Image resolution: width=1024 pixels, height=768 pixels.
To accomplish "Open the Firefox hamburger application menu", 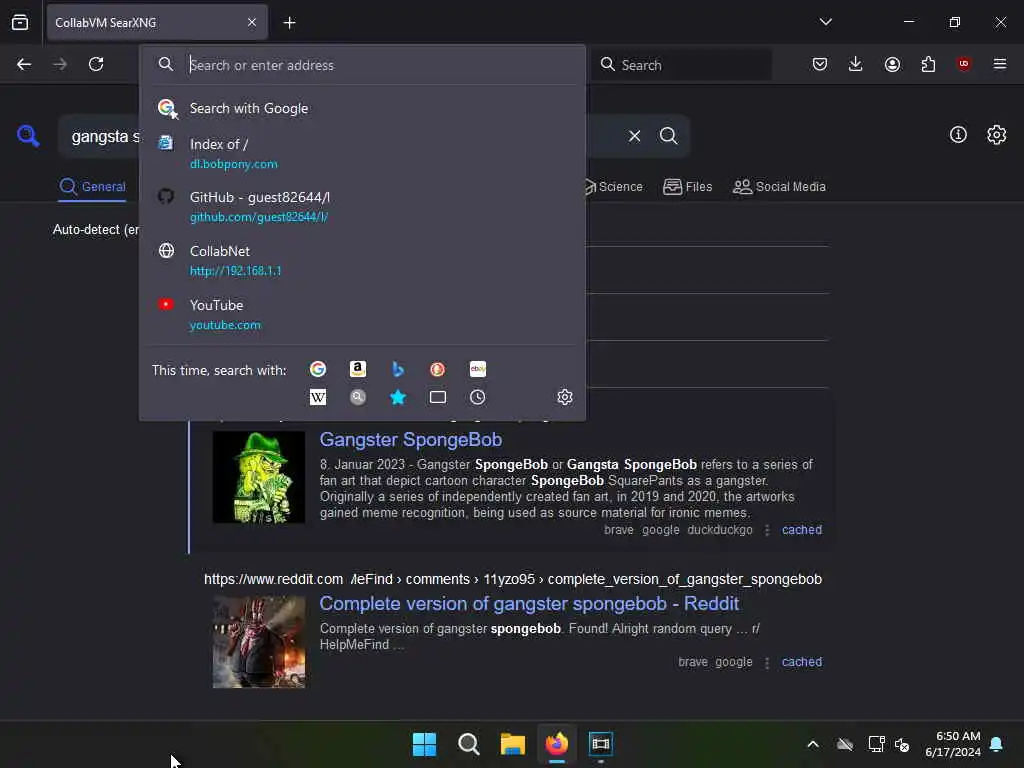I will 1000,64.
